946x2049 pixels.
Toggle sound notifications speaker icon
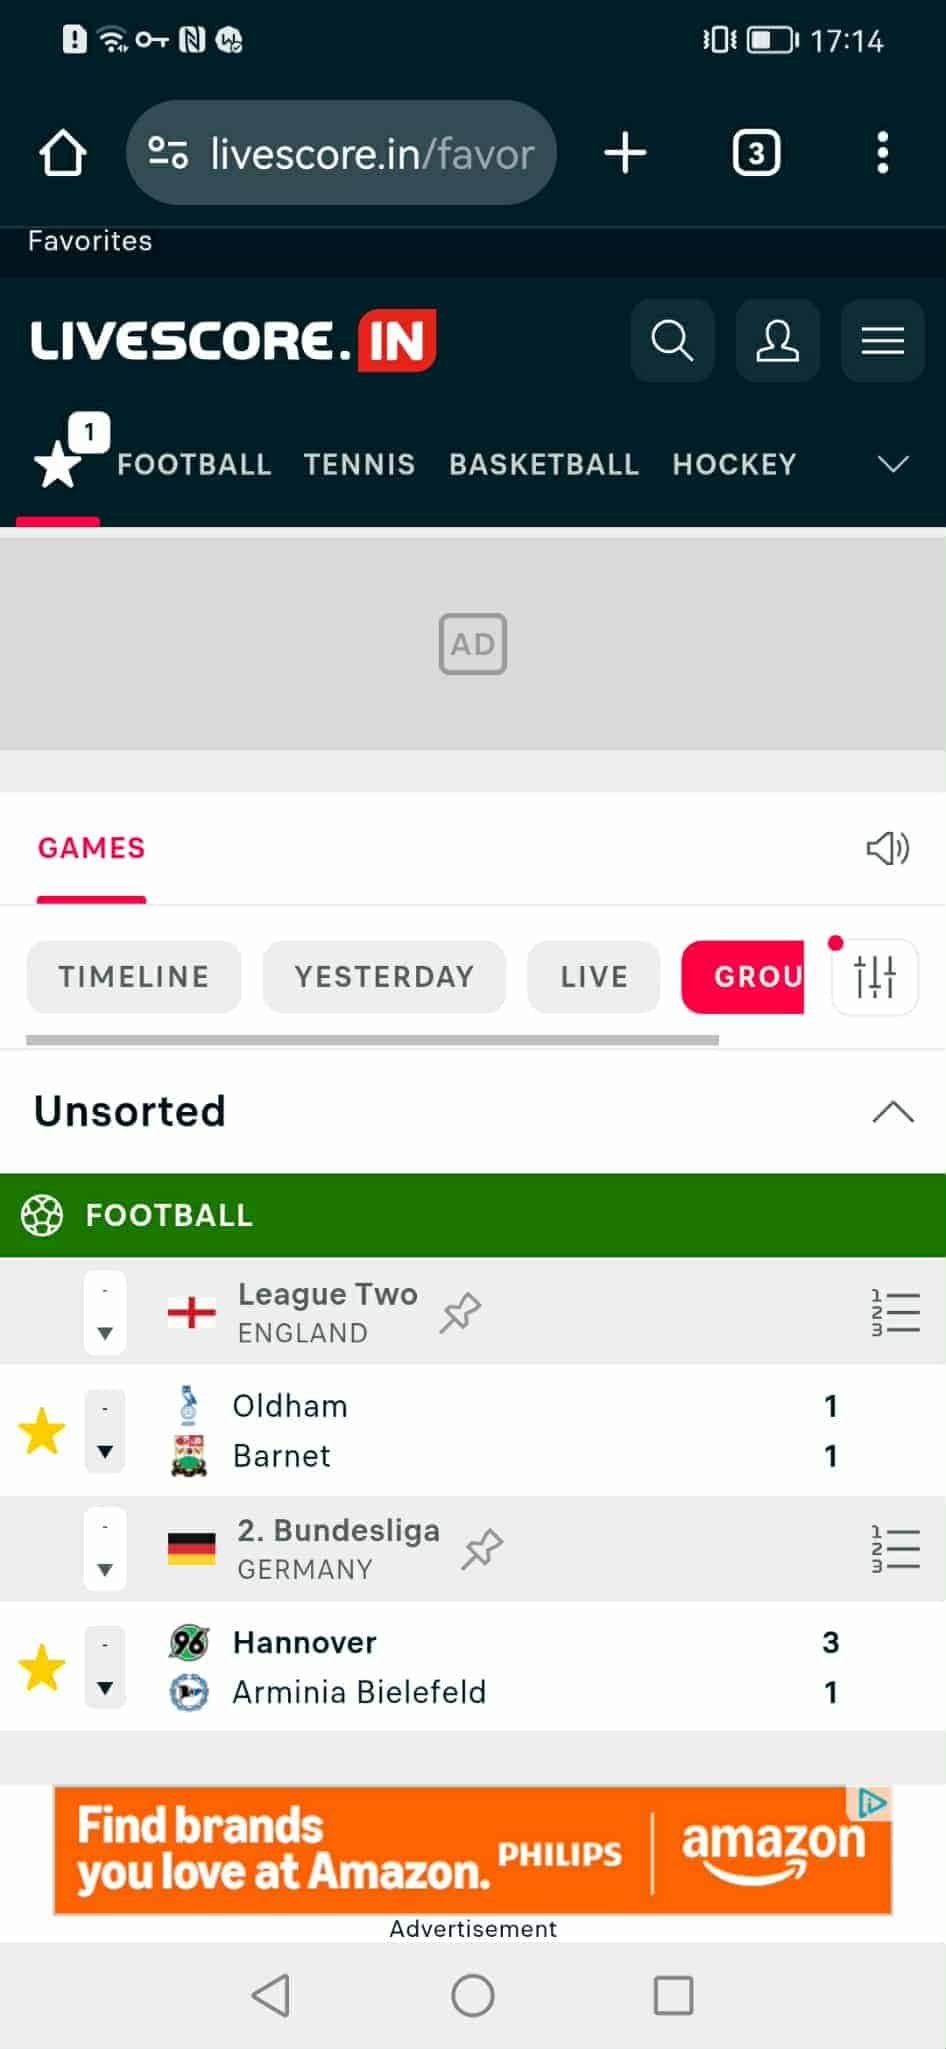[x=887, y=849]
